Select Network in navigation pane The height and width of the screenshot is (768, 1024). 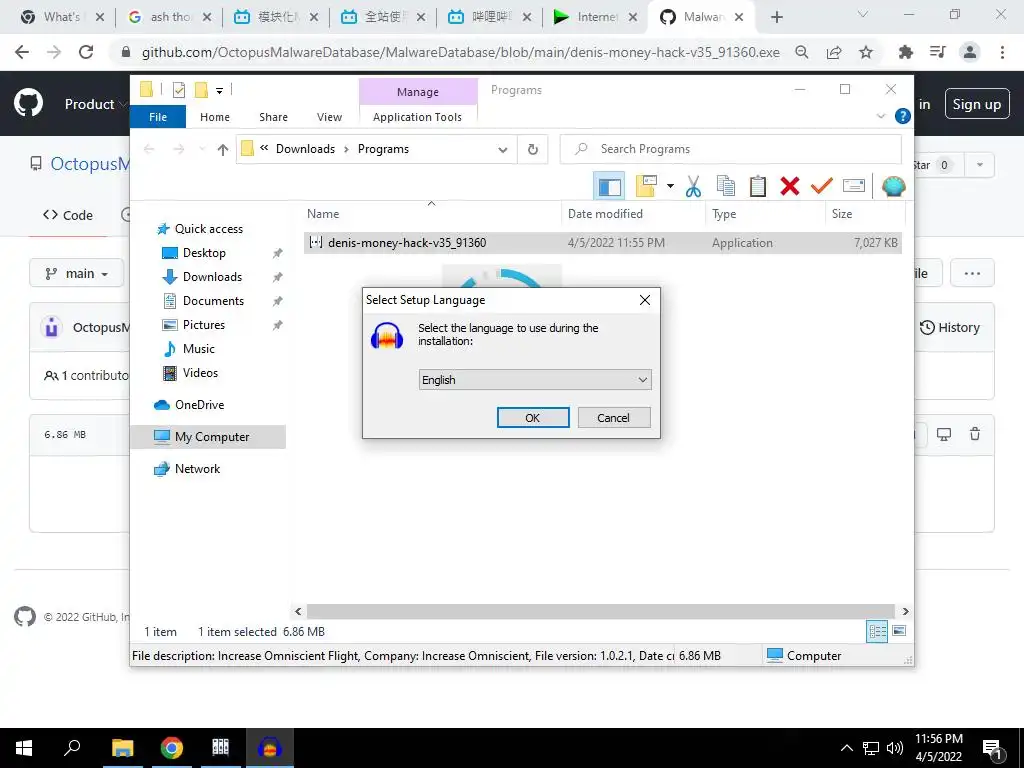click(x=197, y=469)
